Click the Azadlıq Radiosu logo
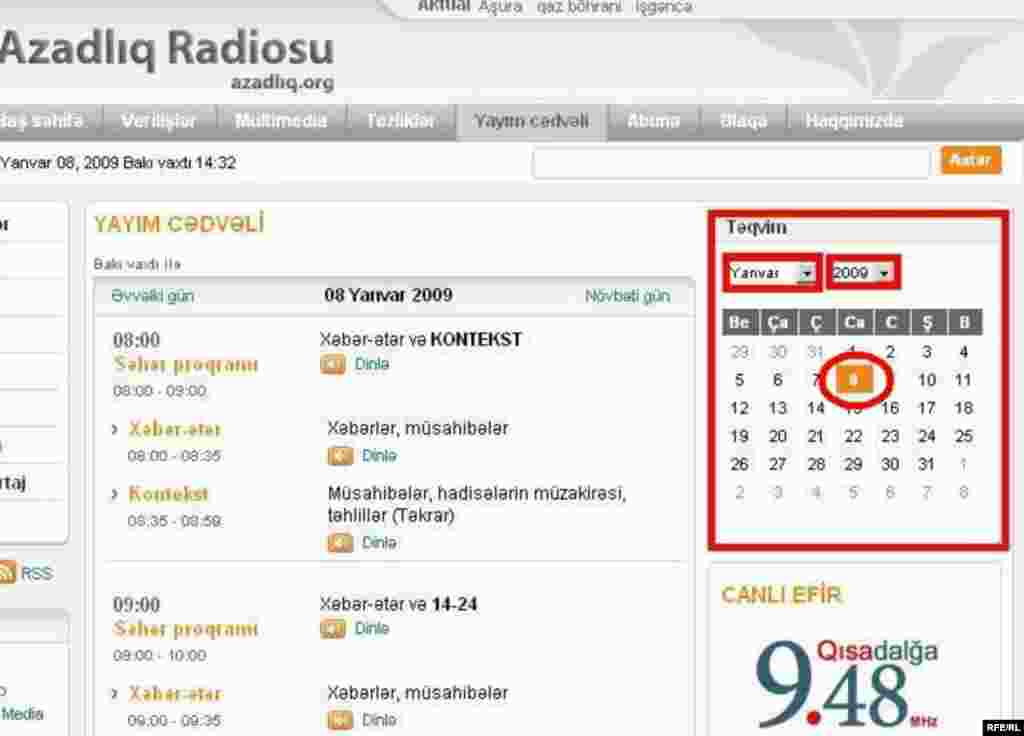This screenshot has width=1024, height=736. pos(168,47)
